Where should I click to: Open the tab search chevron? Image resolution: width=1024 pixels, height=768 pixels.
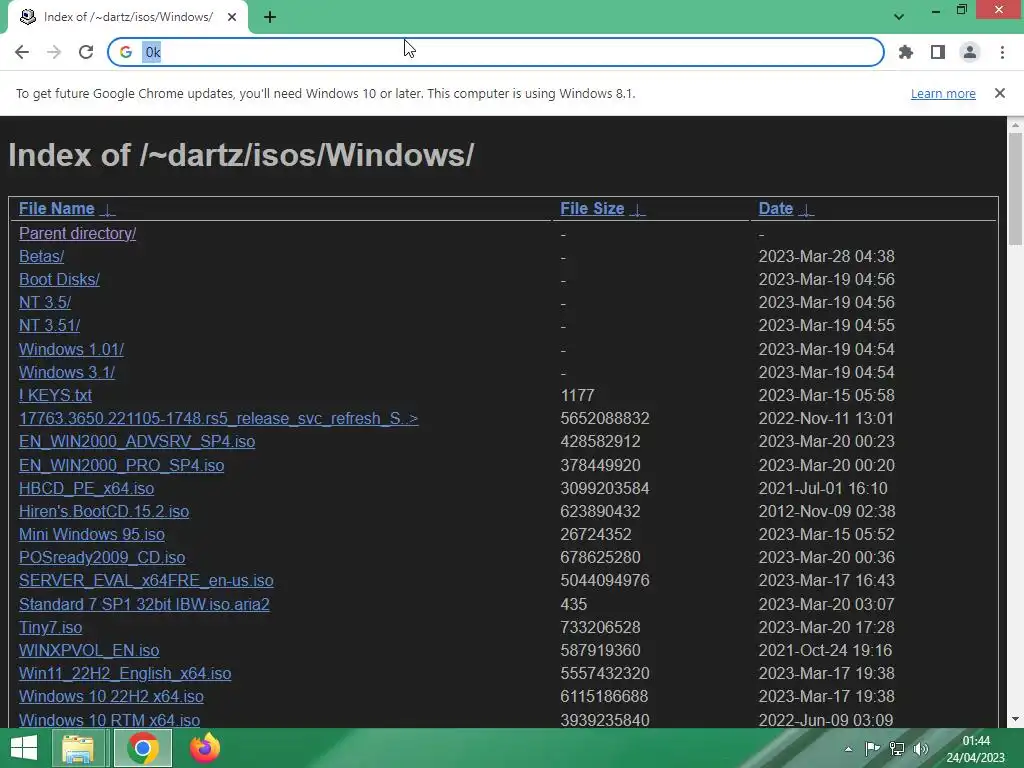click(899, 17)
